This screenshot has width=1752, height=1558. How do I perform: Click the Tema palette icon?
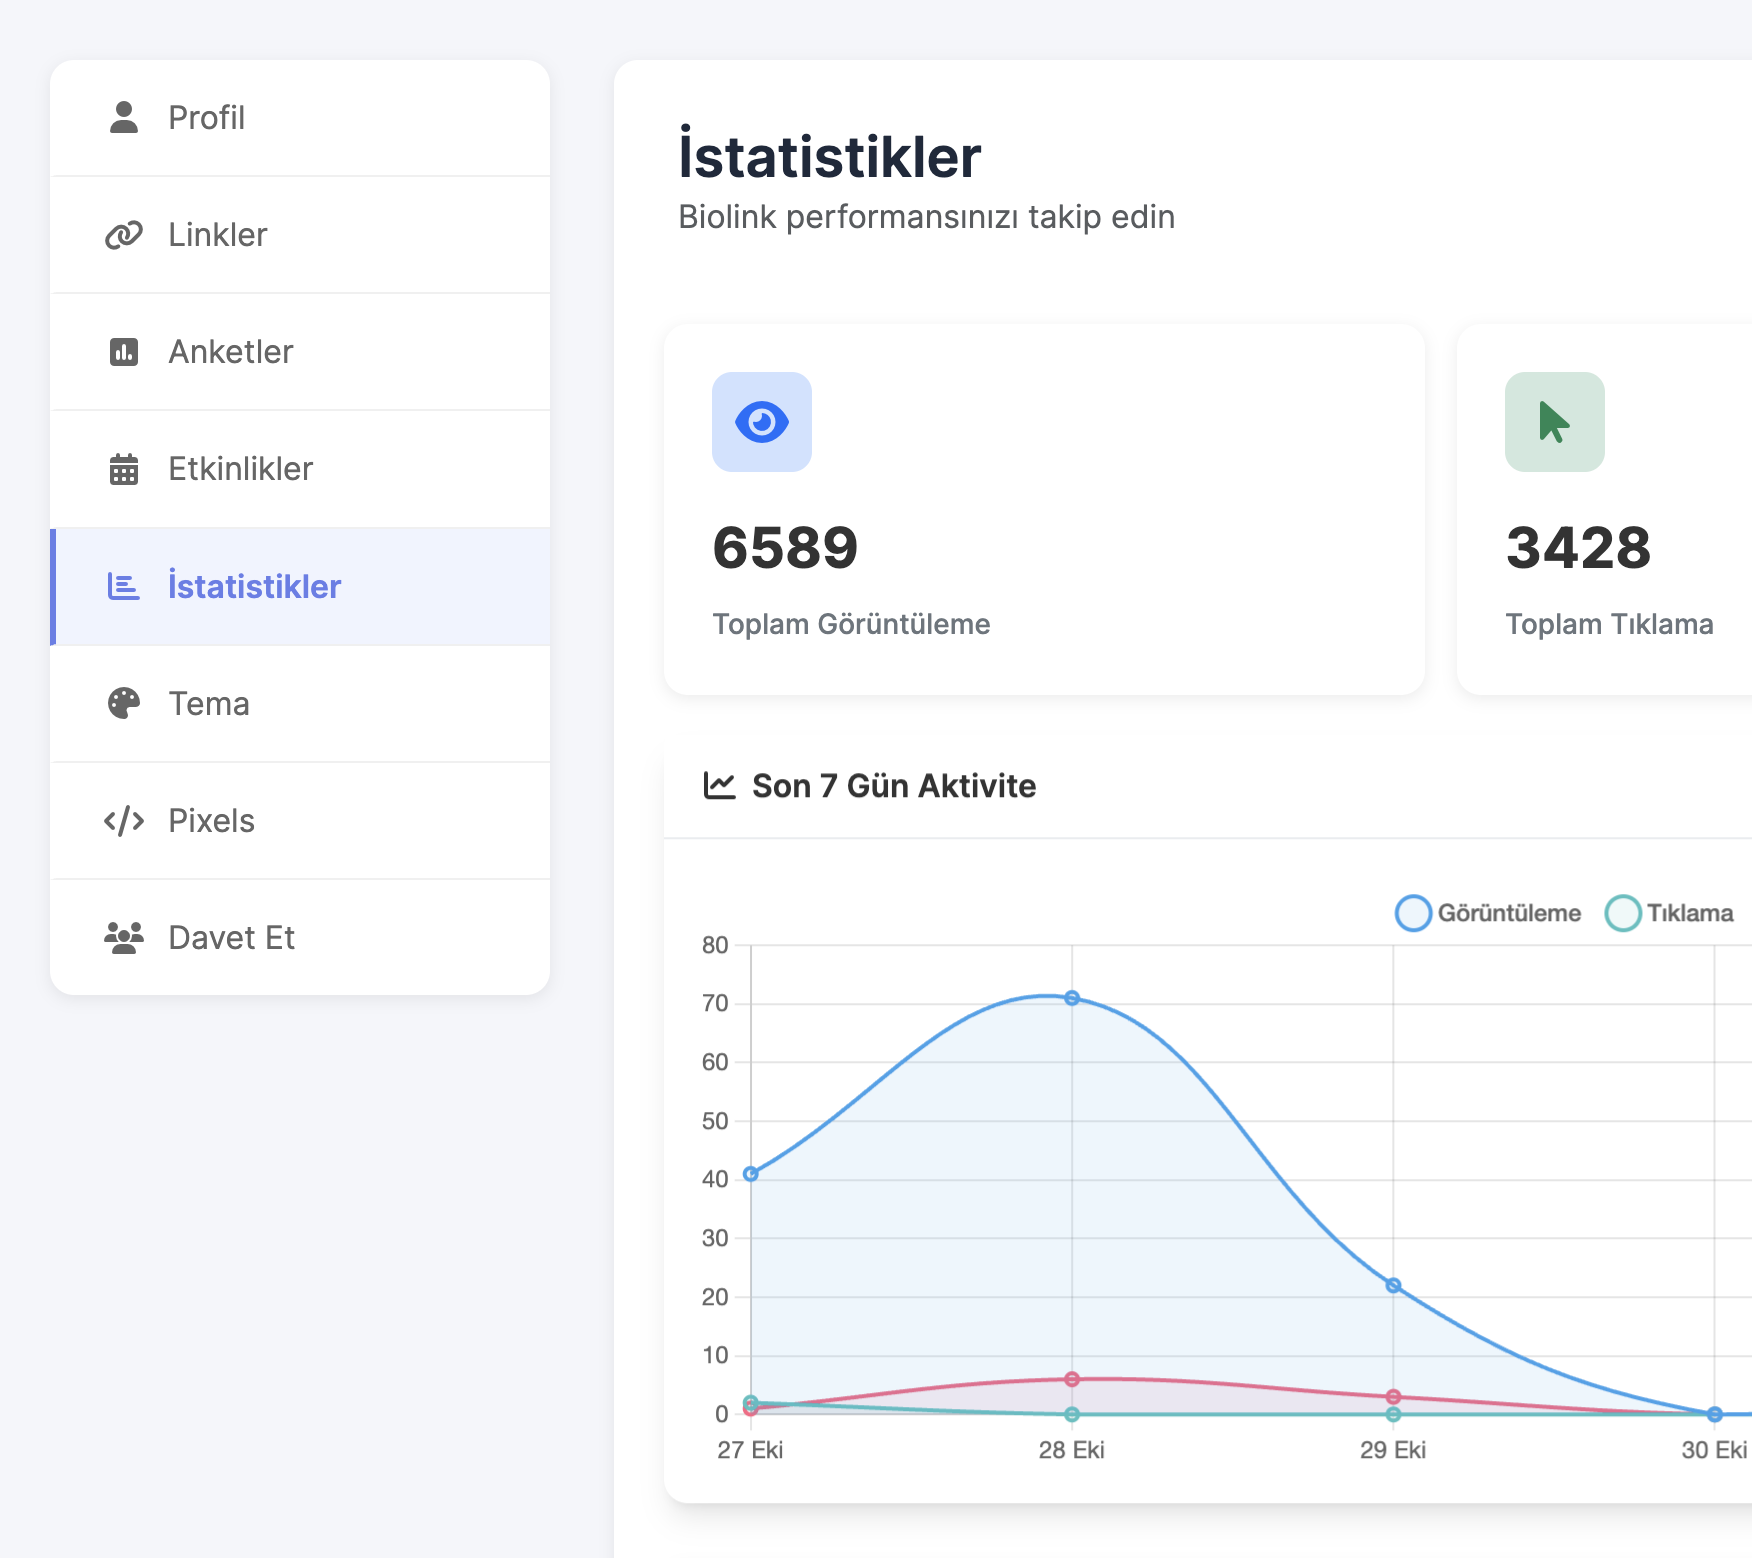124,704
